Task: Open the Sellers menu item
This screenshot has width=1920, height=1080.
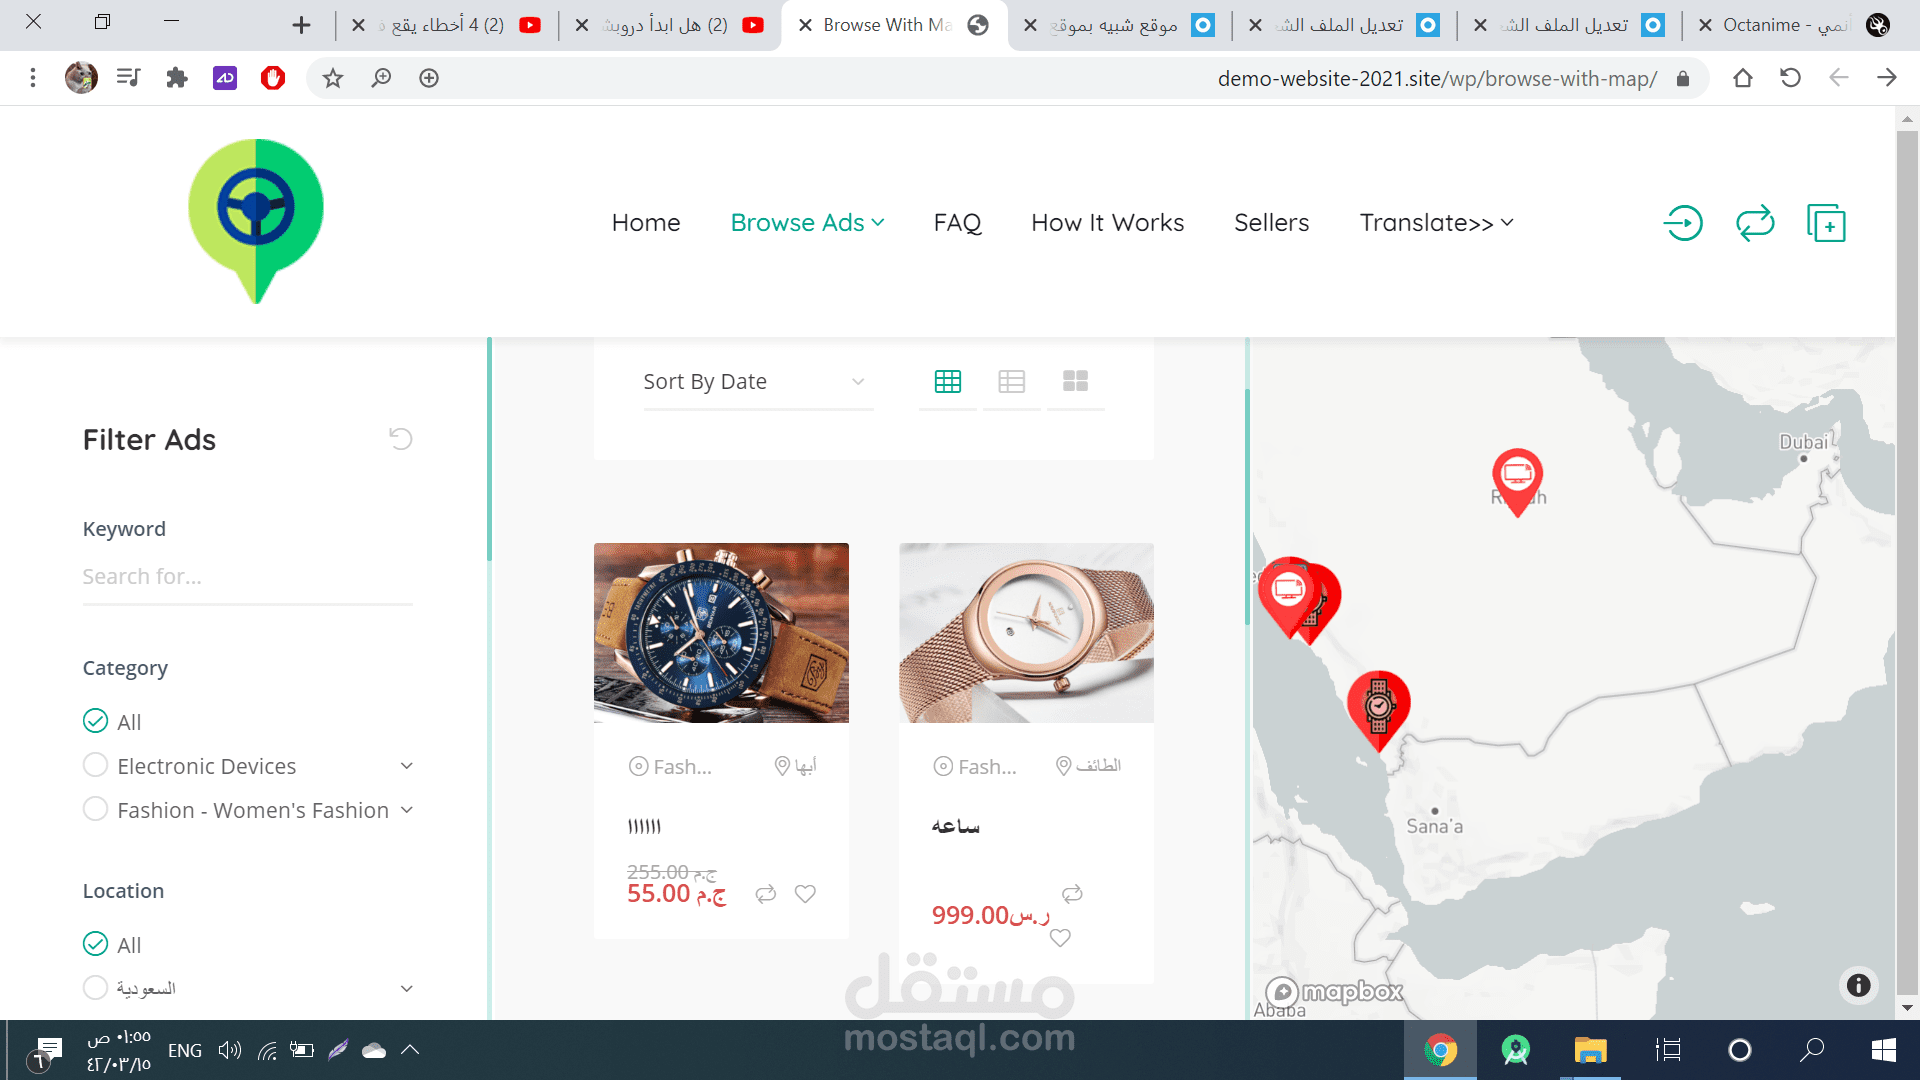Action: click(x=1271, y=223)
